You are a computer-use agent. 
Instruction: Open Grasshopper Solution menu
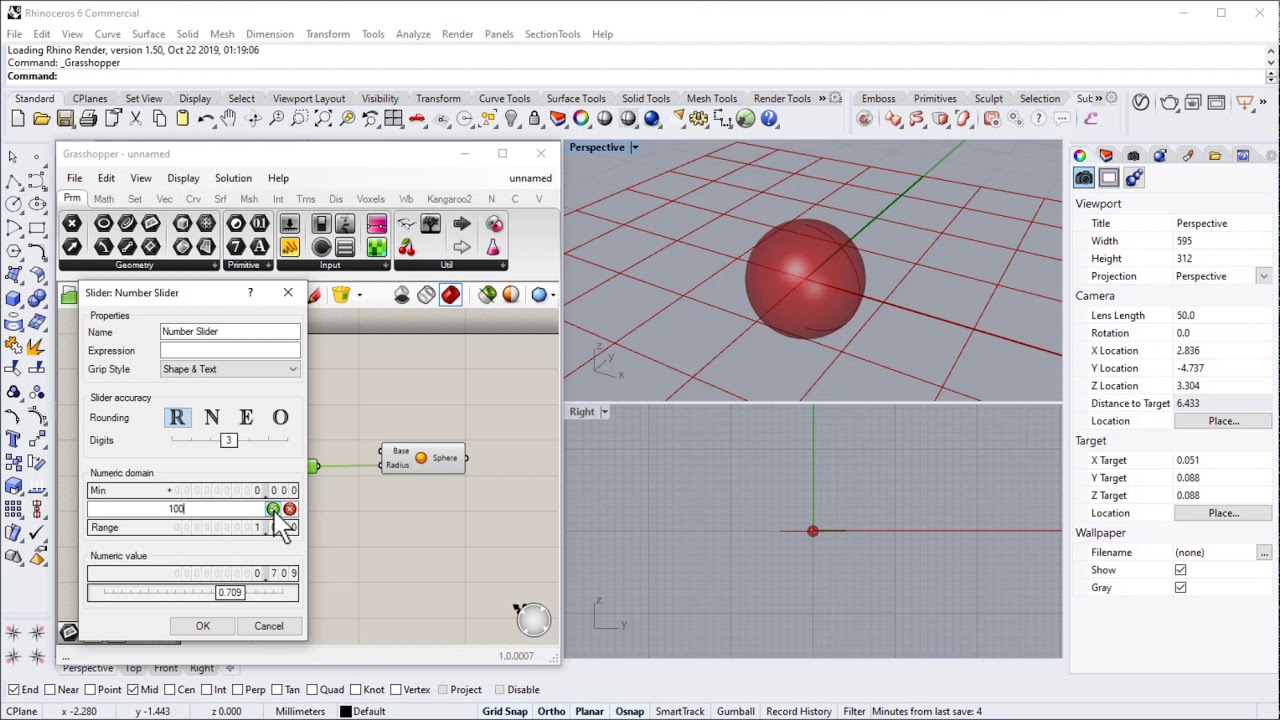[x=233, y=179]
